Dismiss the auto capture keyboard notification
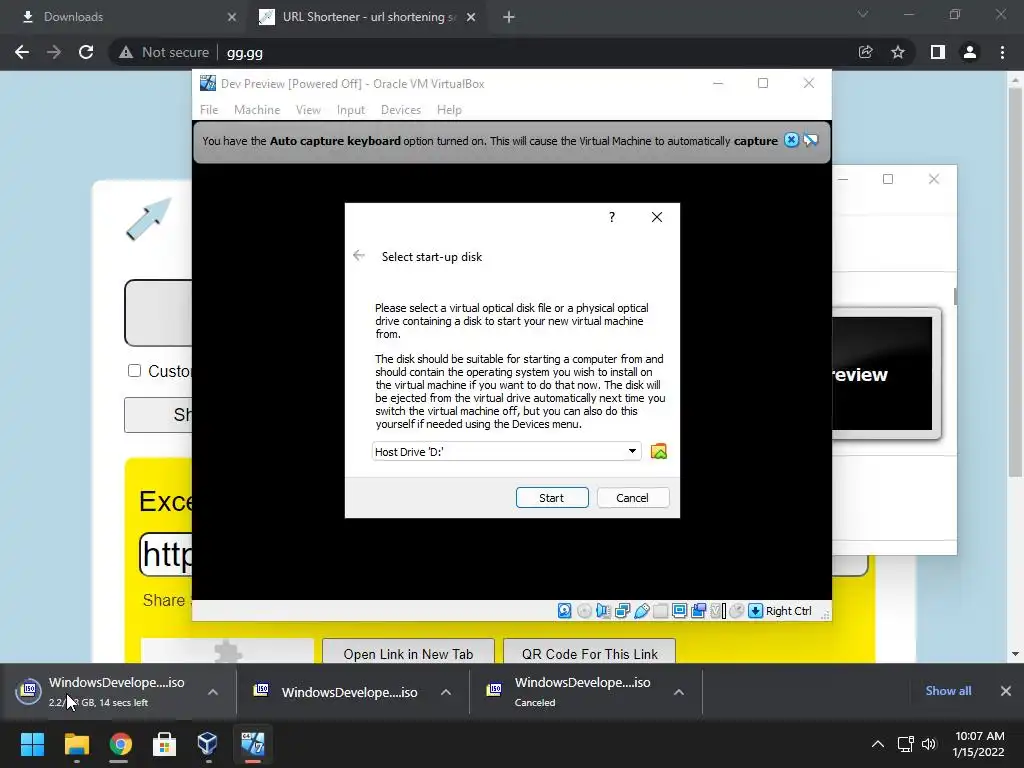Viewport: 1024px width, 768px height. point(792,140)
